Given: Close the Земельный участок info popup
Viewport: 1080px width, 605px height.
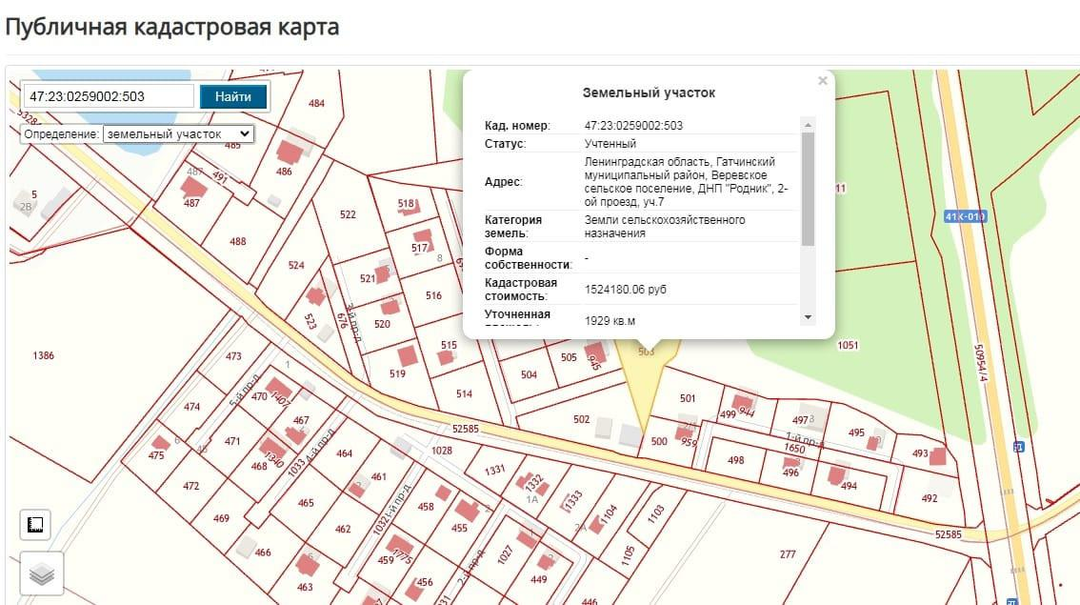Looking at the screenshot, I should point(822,81).
